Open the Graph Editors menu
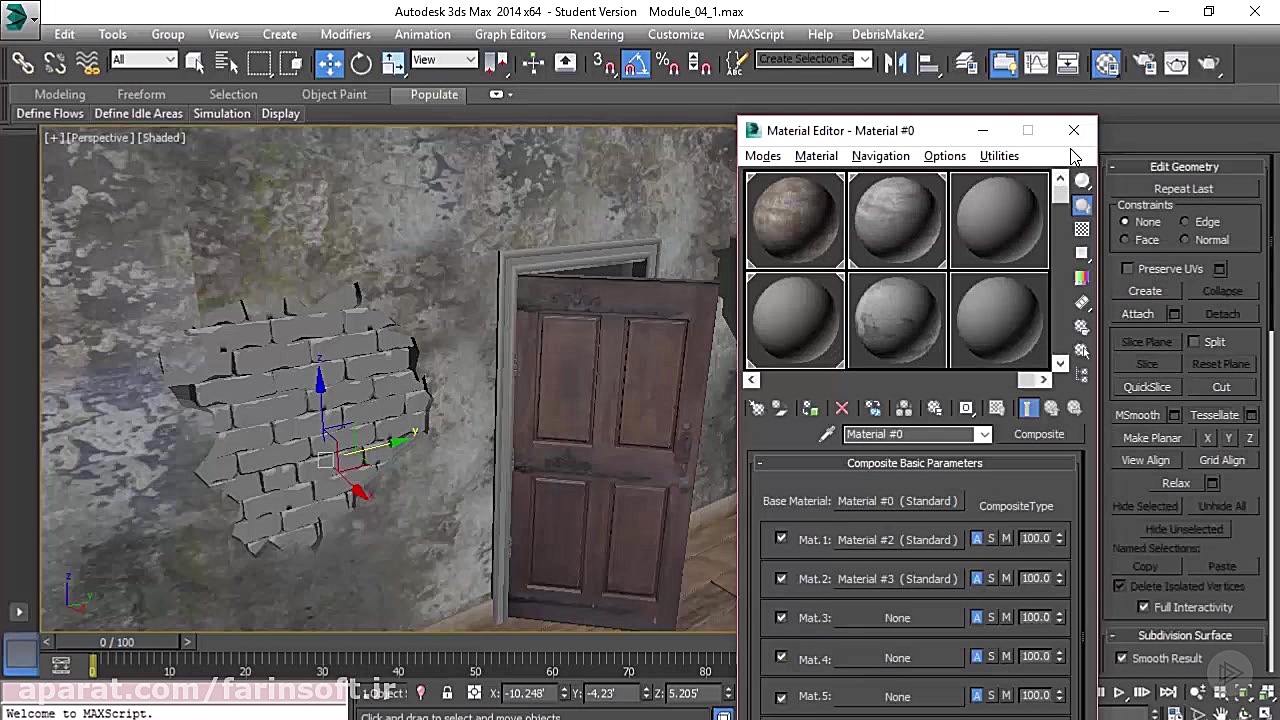This screenshot has height=720, width=1280. click(510, 34)
